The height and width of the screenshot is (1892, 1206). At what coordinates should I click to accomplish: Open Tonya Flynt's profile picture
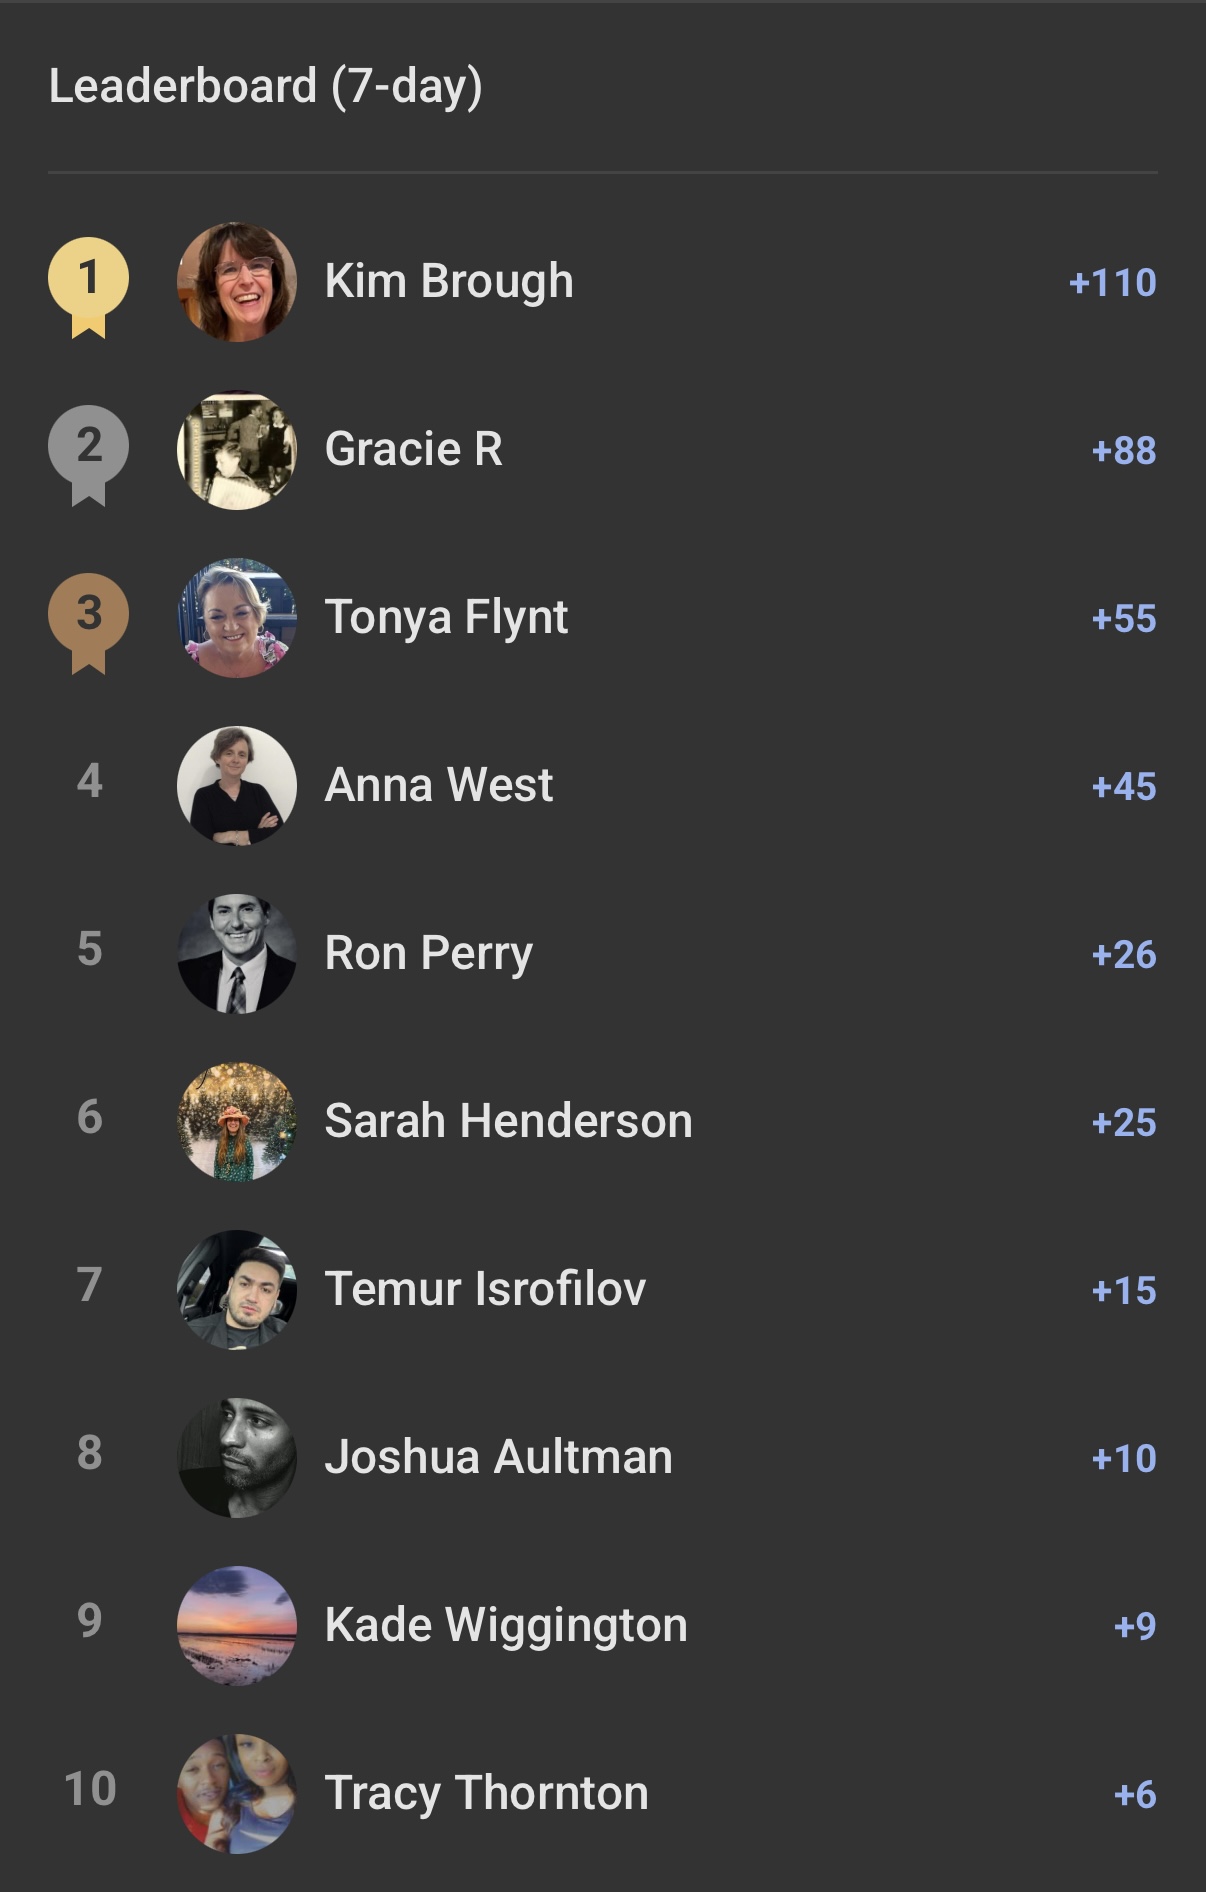237,617
